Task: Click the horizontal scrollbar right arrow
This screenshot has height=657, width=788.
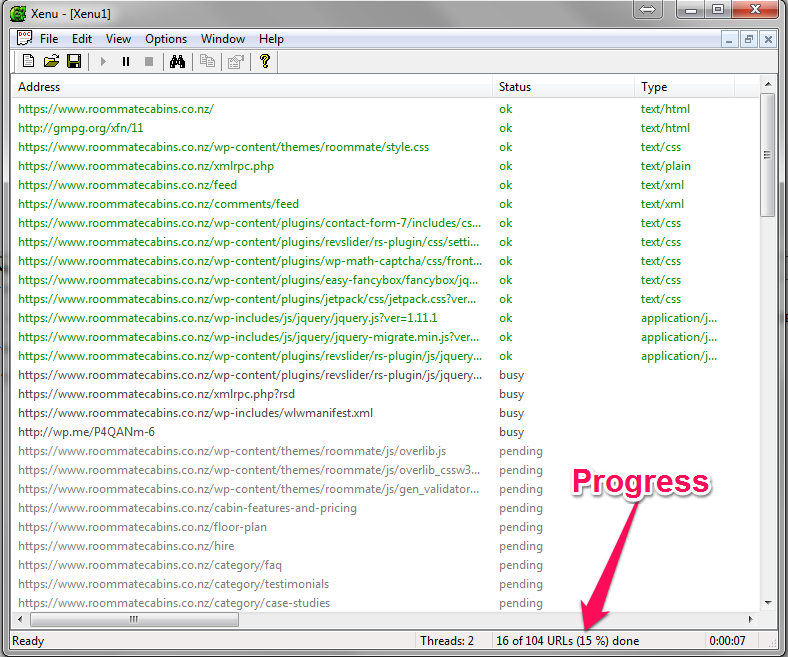Action: tap(750, 619)
